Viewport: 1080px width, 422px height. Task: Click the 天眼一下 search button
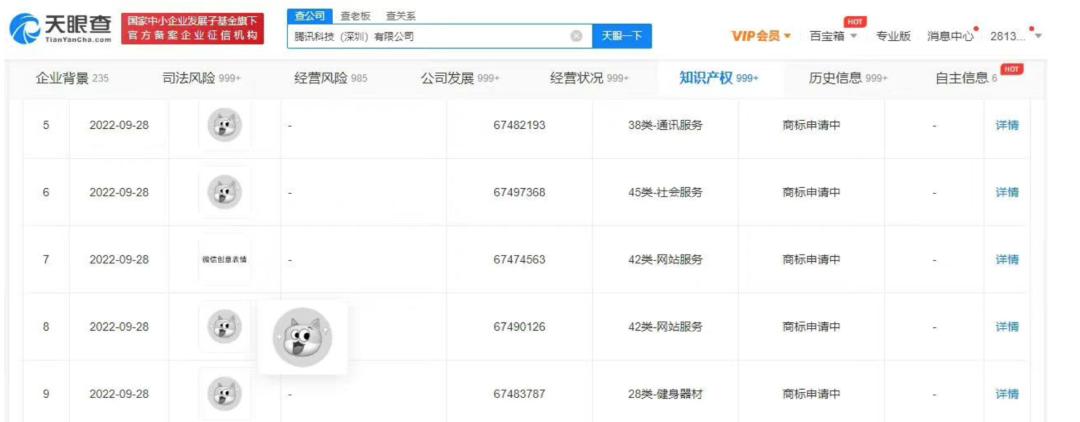click(x=621, y=36)
